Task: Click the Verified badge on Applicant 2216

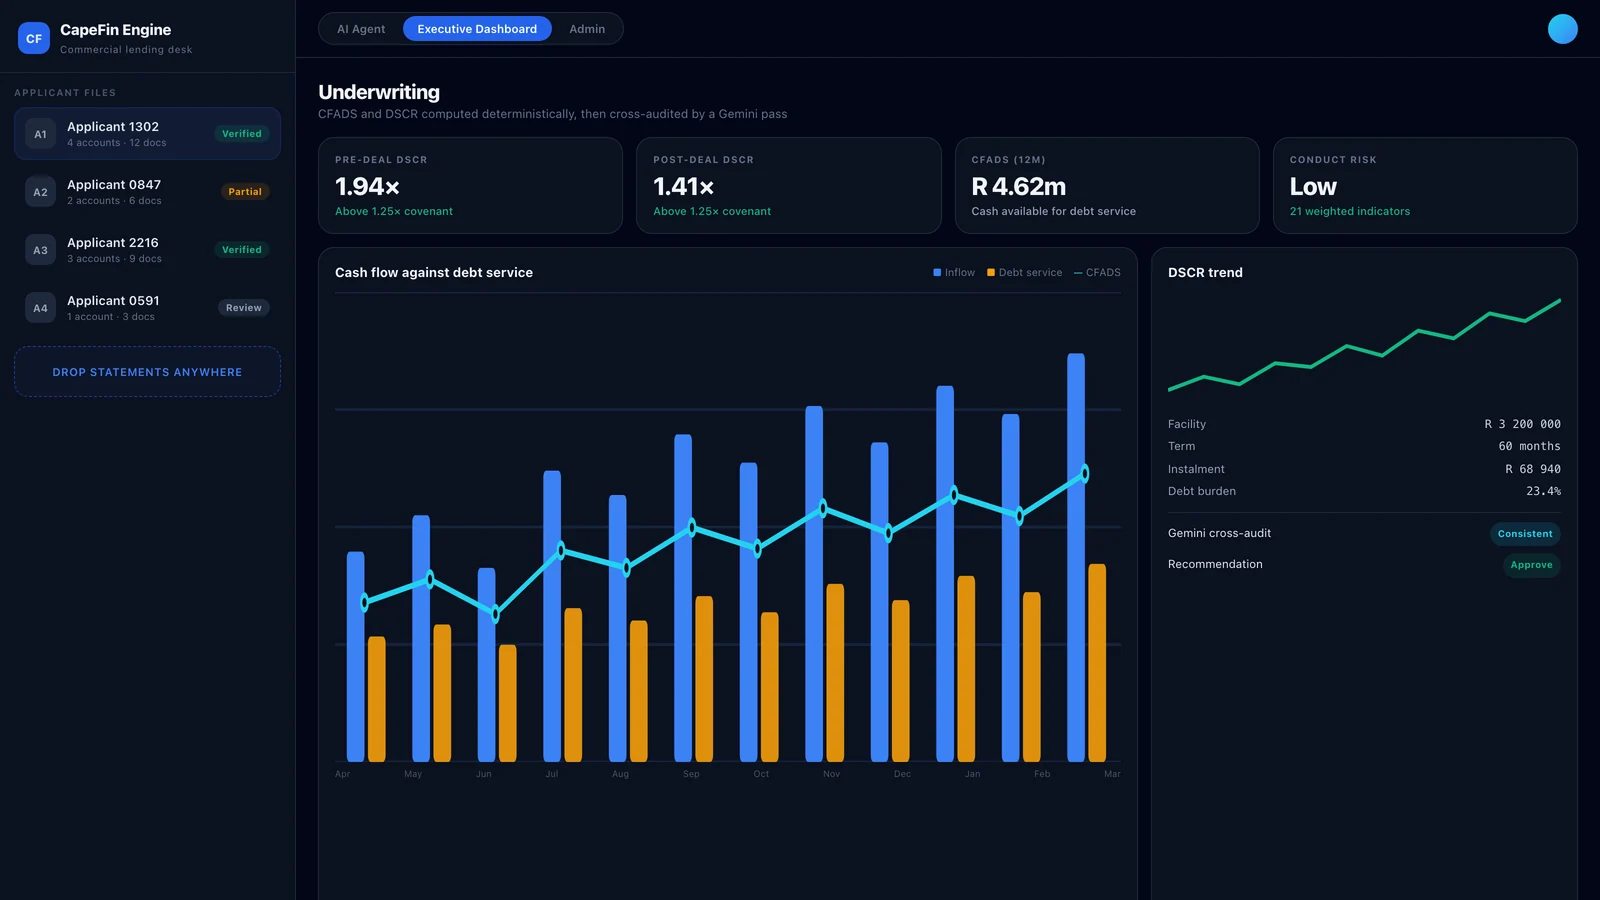Action: point(242,250)
